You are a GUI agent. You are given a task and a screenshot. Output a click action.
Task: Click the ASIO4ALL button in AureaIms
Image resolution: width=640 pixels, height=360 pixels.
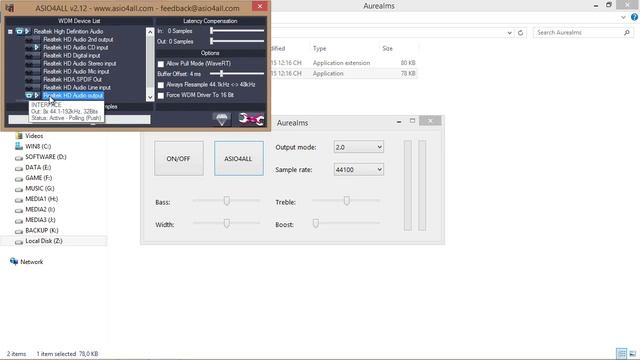239,158
